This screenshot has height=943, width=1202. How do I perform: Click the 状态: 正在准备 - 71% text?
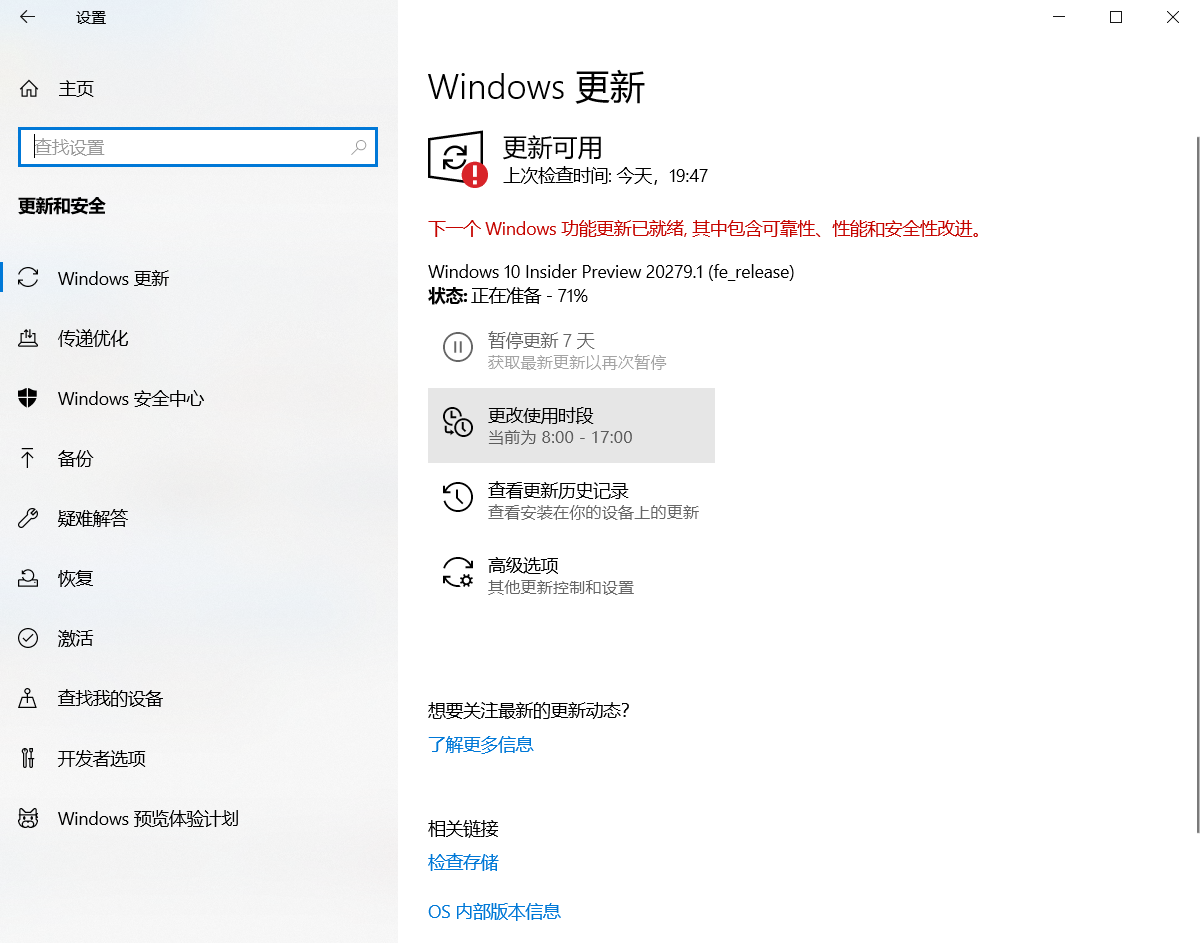coord(508,296)
